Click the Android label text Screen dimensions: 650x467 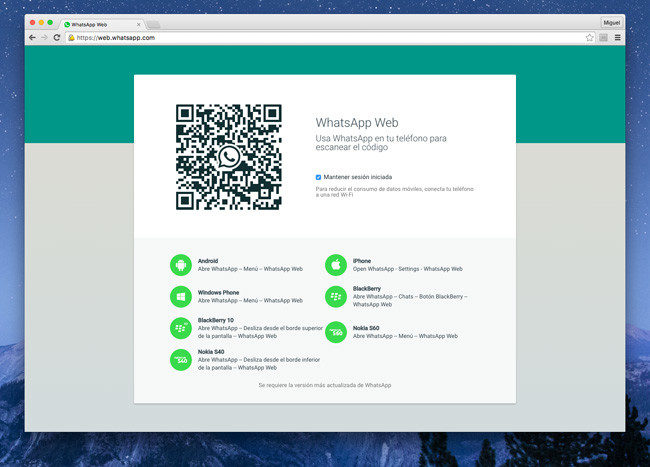click(x=208, y=261)
